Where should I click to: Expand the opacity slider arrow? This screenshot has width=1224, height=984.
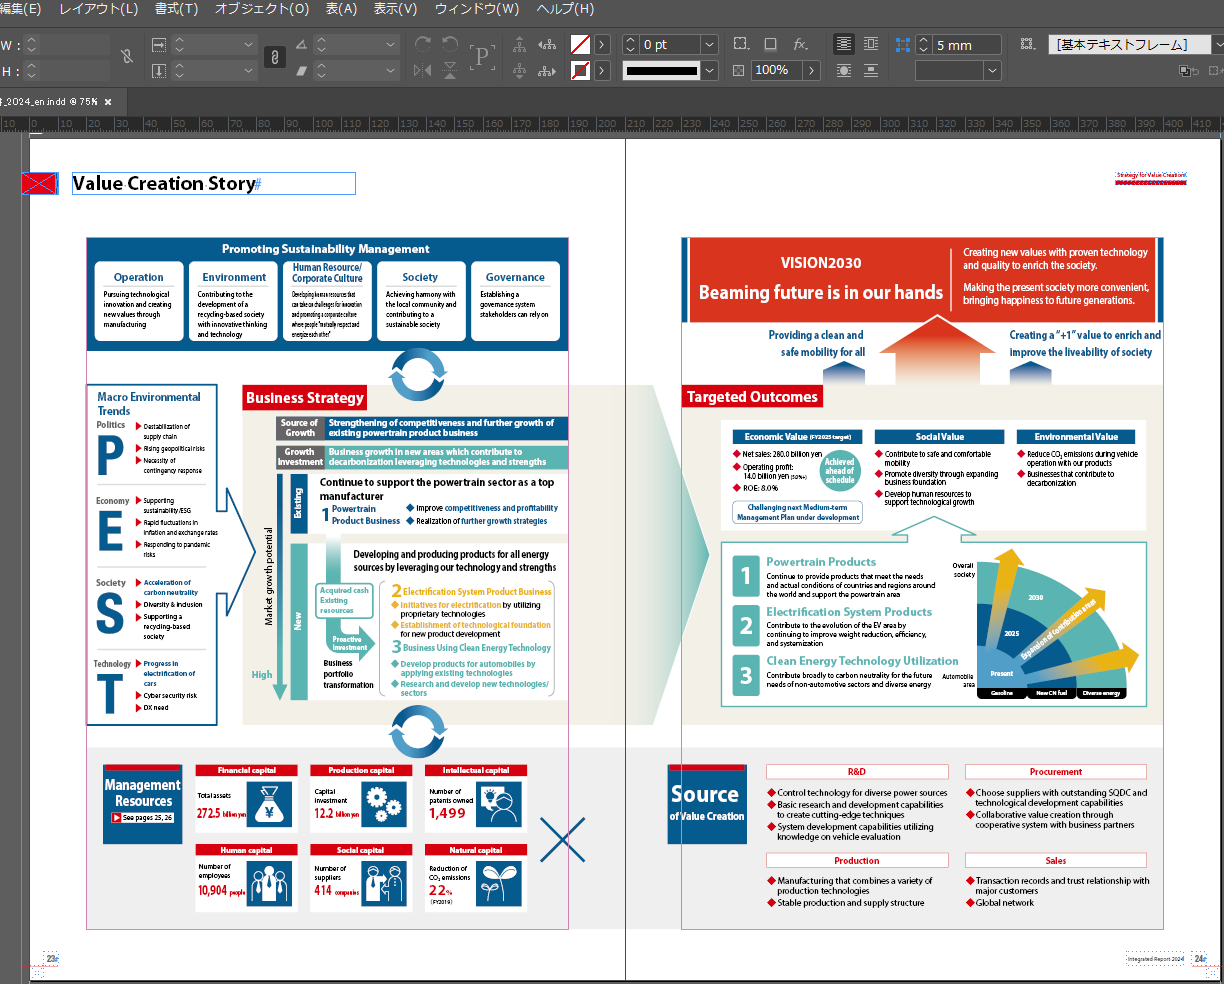(812, 71)
